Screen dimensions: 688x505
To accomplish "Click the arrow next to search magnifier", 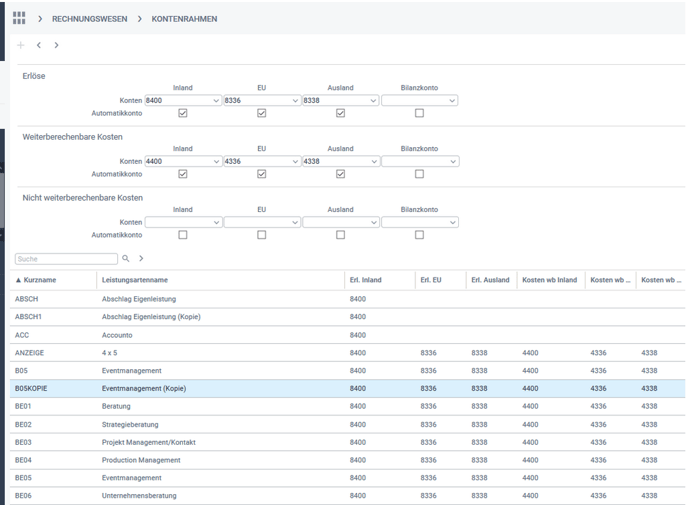I will [141, 259].
